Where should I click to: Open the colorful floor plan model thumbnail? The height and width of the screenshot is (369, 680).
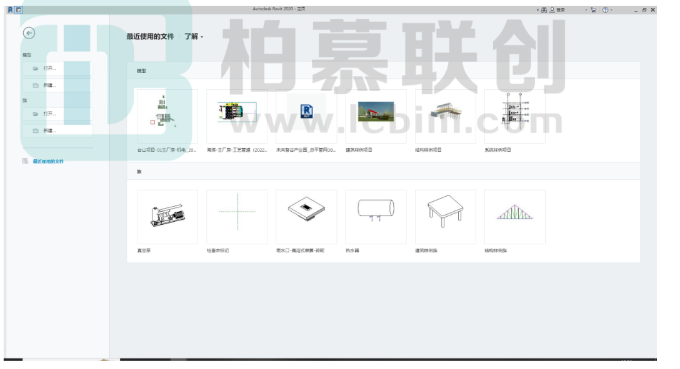237,116
